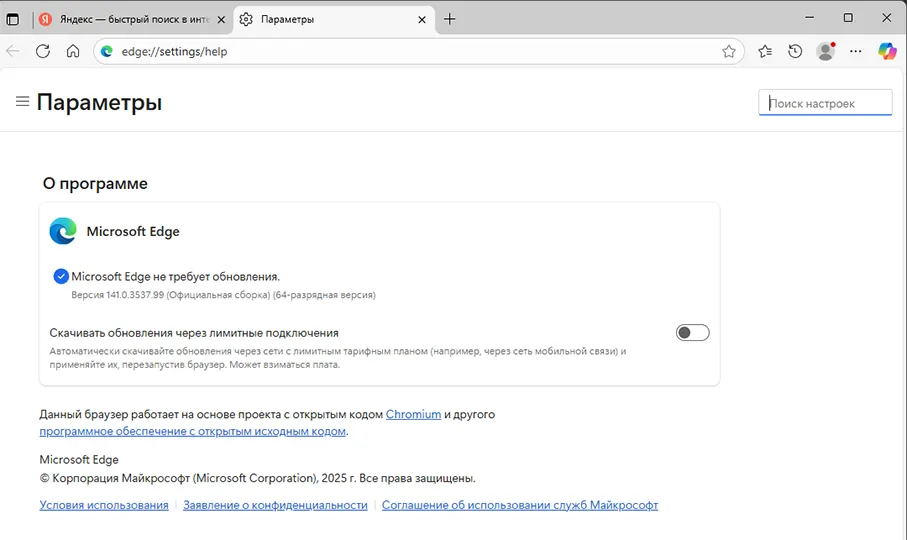Minimize the browser window
The width and height of the screenshot is (907, 540).
[810, 18]
